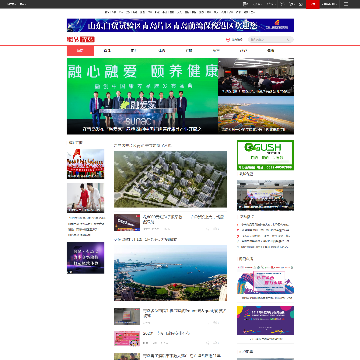
Task: Open the coastal beach aerial photo beside hero
Action: [x=256, y=115]
